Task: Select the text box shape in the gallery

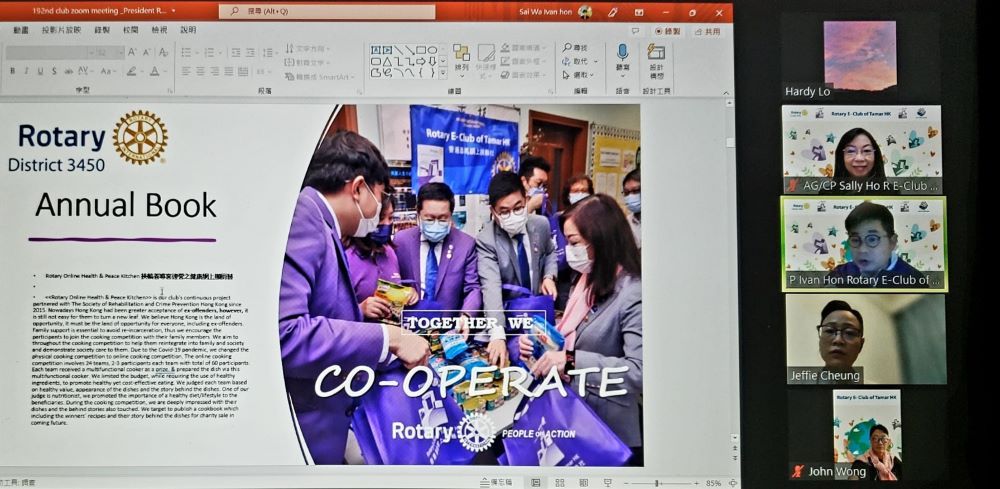Action: click(x=376, y=50)
